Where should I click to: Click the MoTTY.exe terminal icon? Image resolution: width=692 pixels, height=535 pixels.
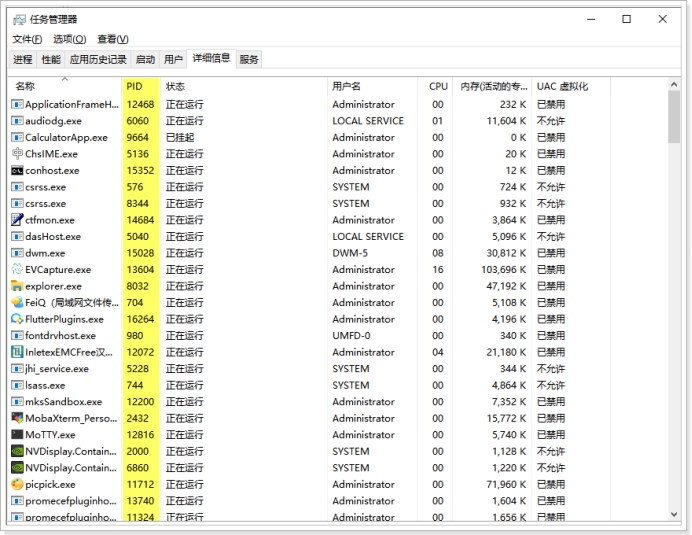pos(17,434)
